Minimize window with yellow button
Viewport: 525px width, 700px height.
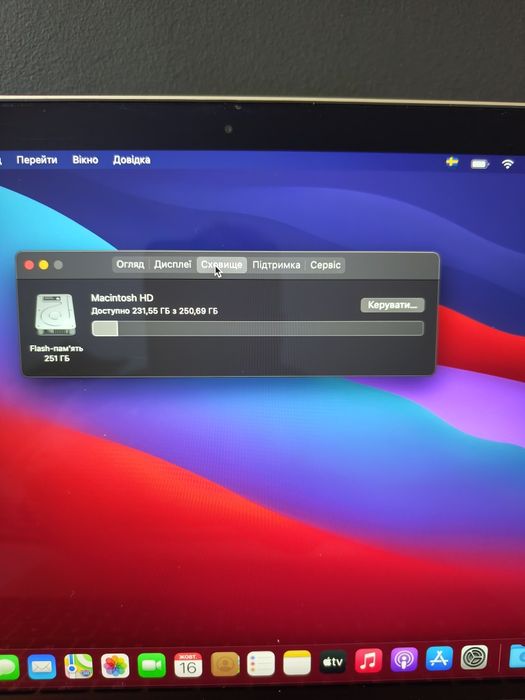click(x=44, y=265)
